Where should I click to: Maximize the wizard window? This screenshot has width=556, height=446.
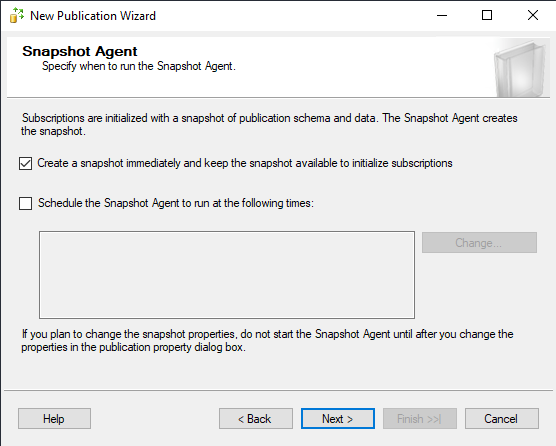click(487, 15)
